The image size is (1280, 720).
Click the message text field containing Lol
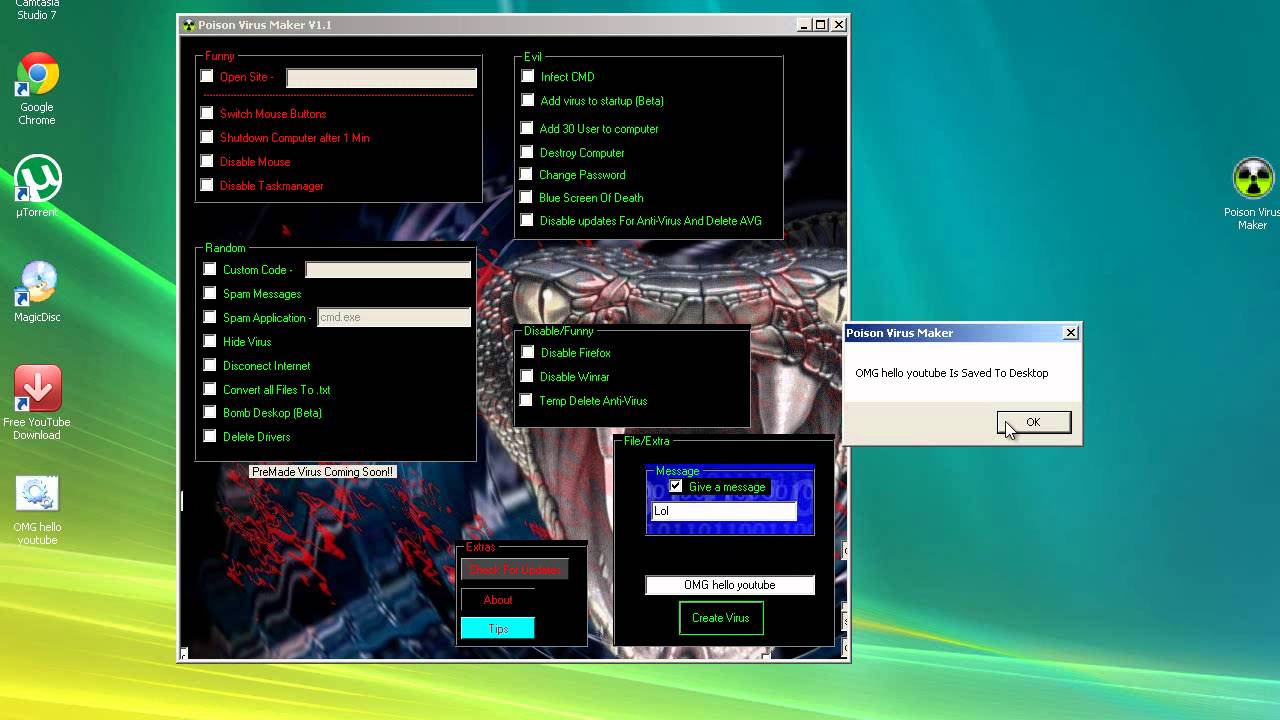[724, 511]
